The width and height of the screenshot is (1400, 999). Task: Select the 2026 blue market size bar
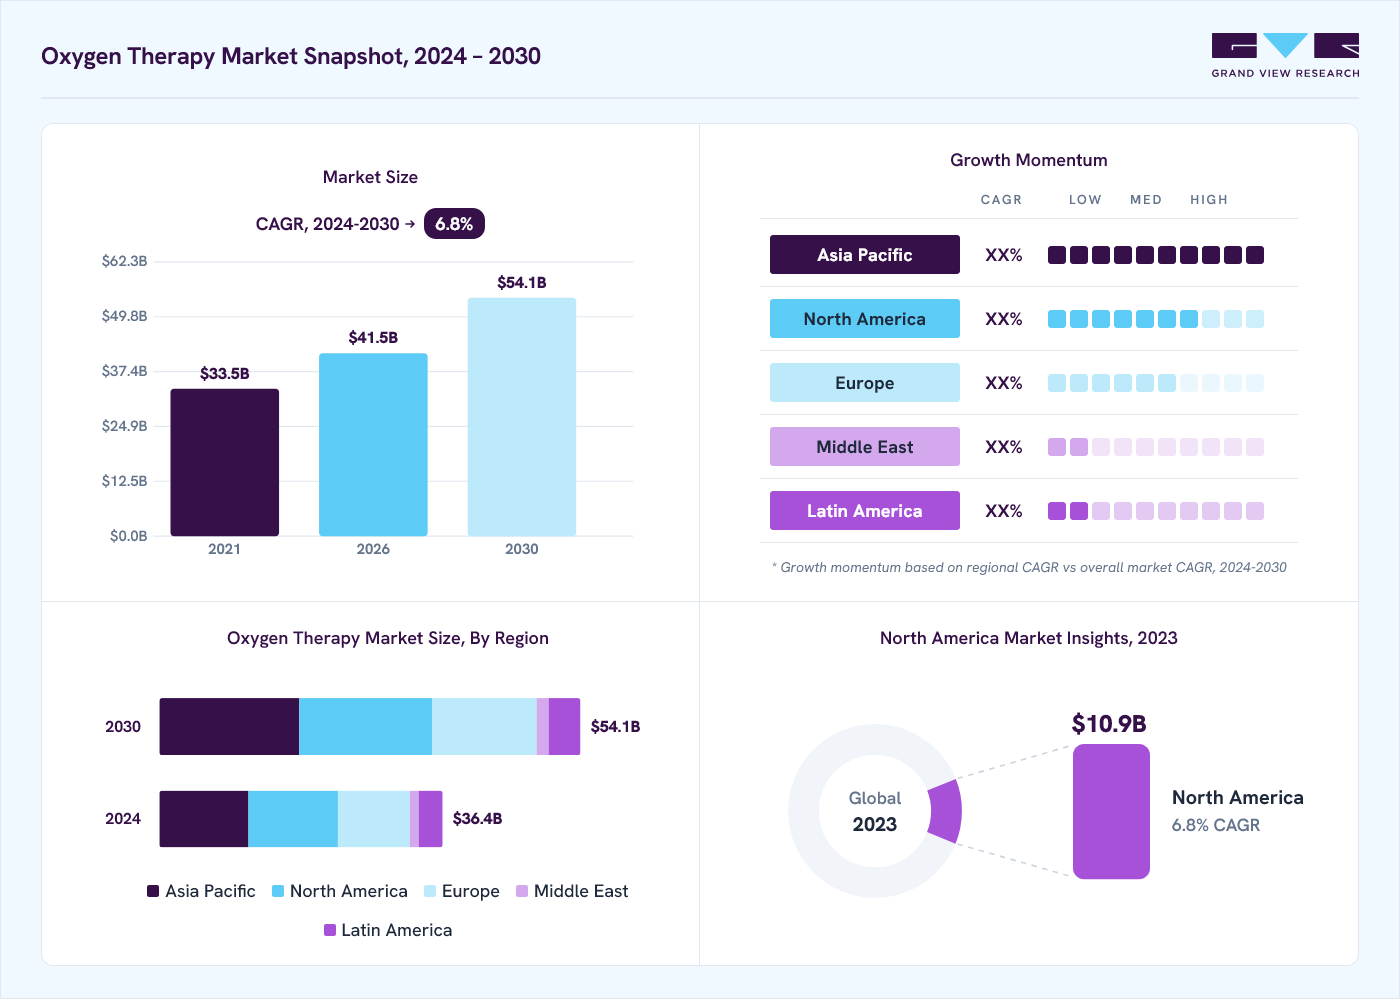point(373,444)
